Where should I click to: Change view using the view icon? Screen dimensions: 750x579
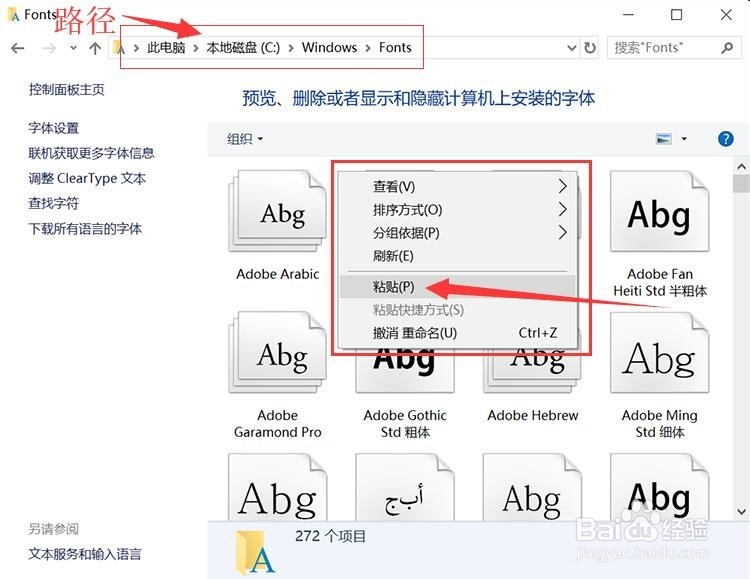point(664,139)
